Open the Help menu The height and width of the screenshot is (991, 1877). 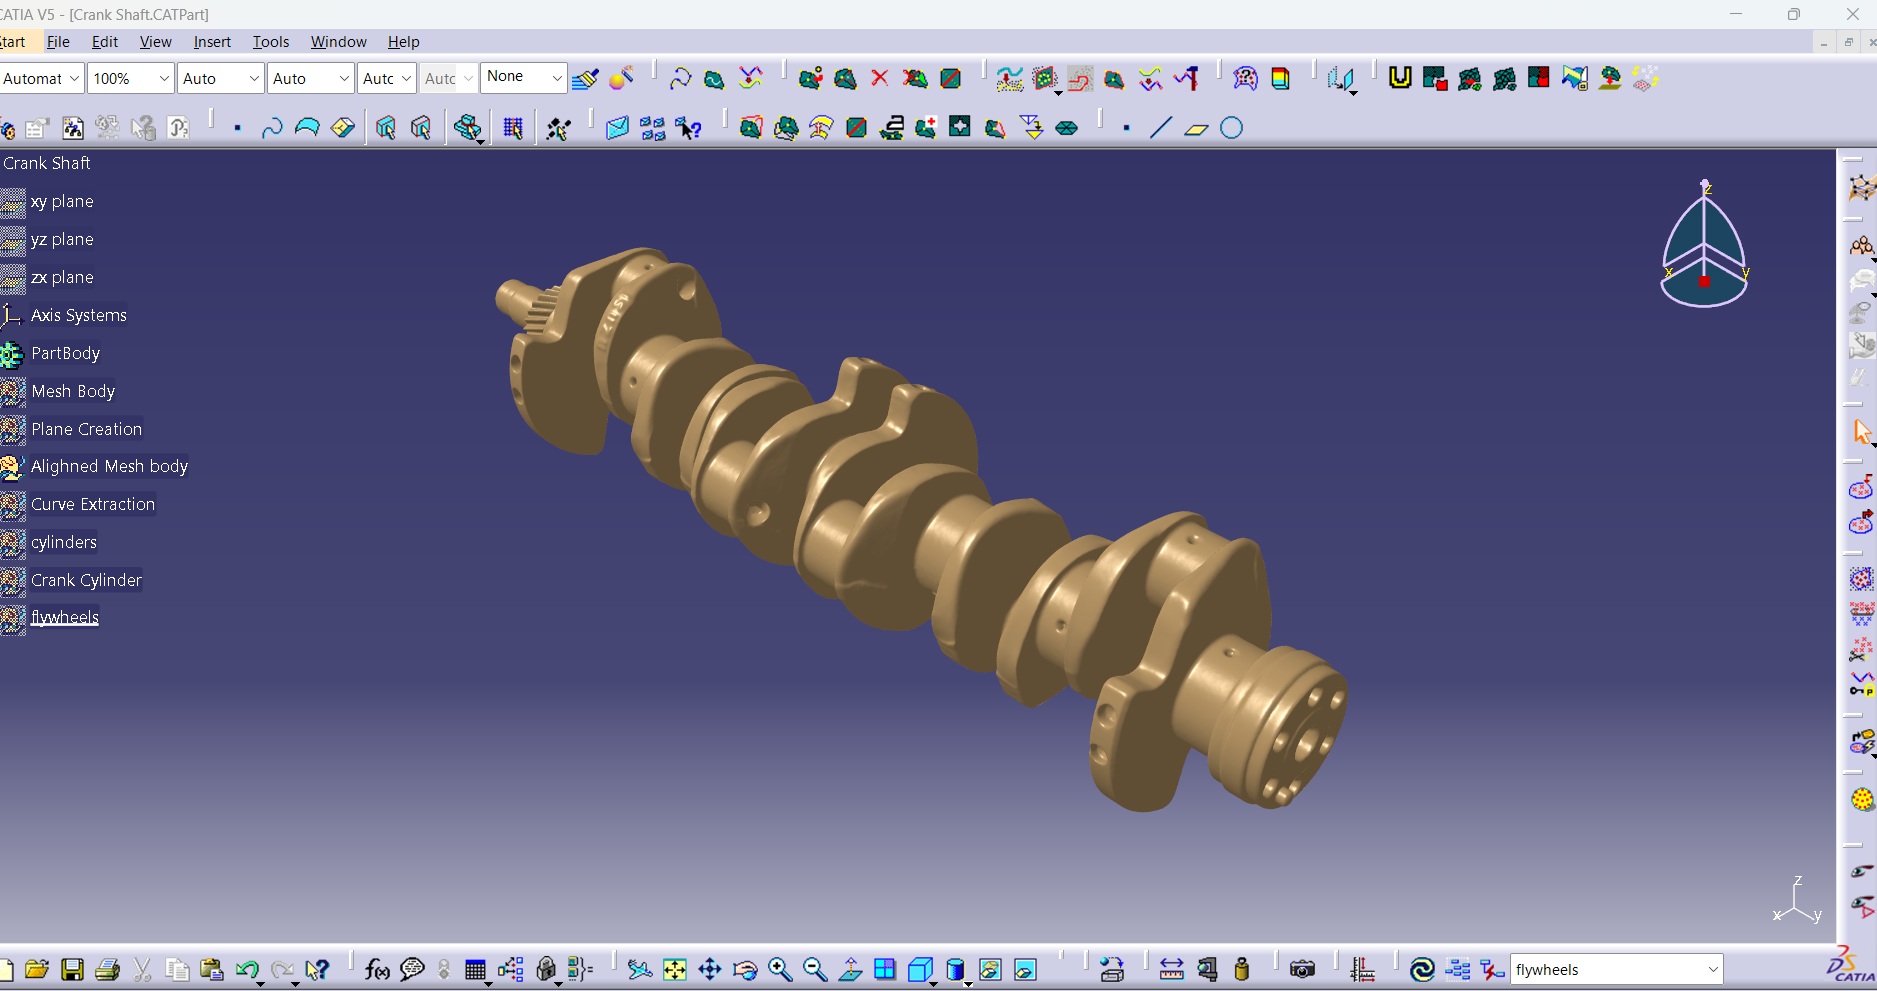(x=403, y=42)
